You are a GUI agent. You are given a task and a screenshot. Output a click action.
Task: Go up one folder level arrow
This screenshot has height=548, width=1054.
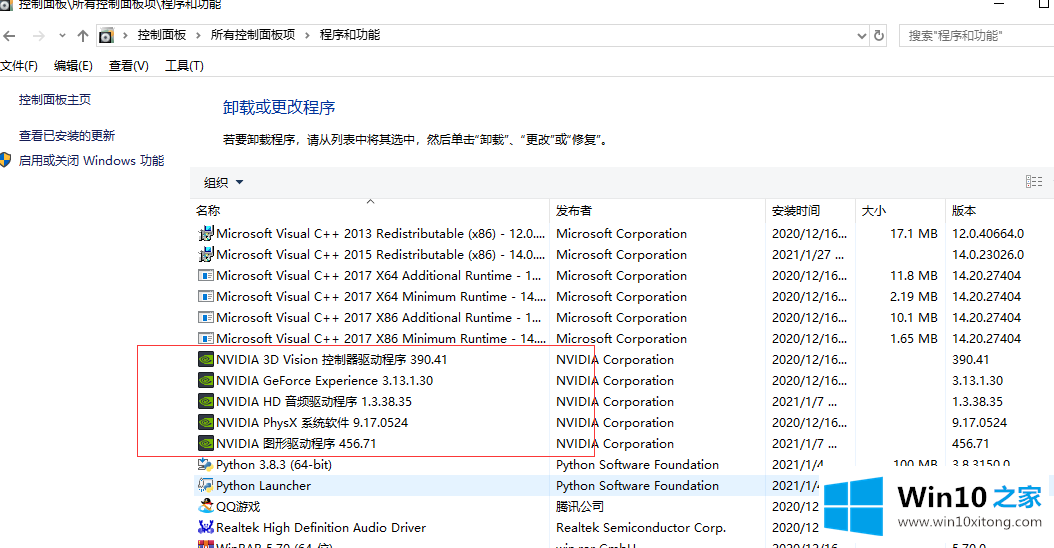(x=83, y=36)
